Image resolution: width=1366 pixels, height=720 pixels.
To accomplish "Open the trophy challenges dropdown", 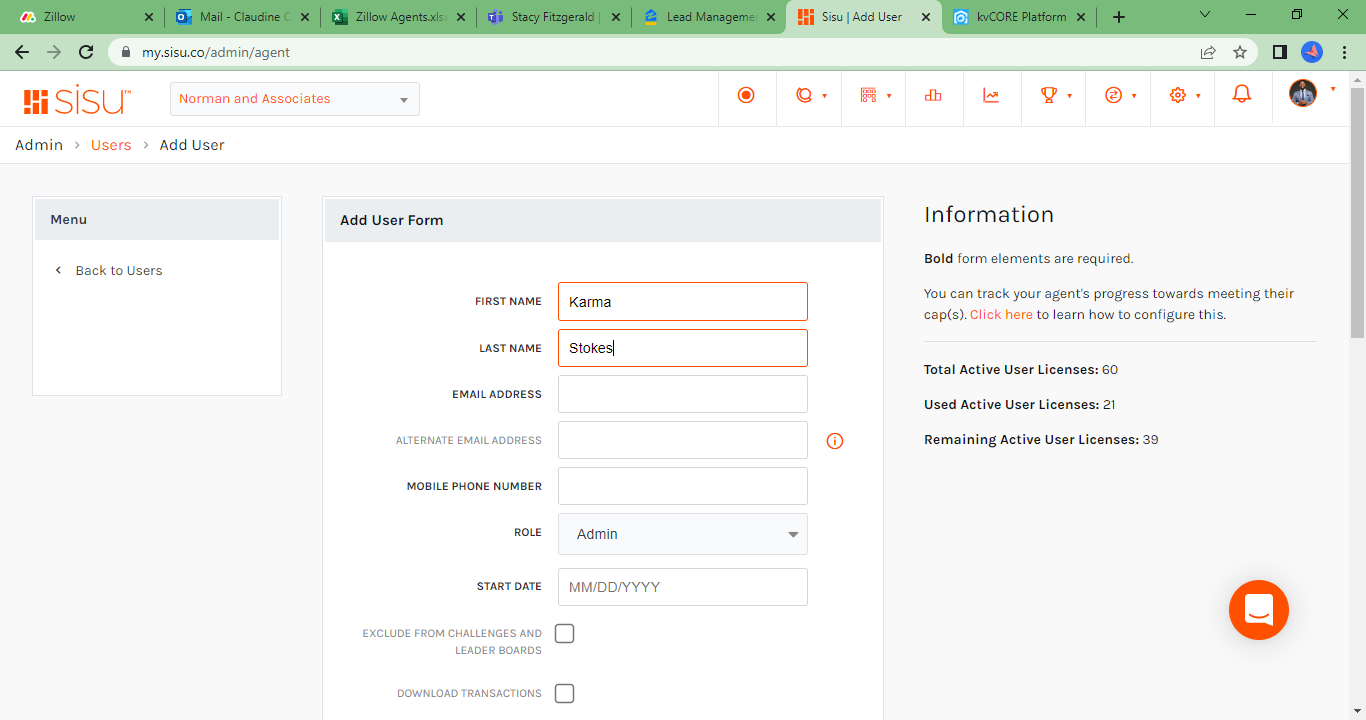I will click(x=1055, y=95).
